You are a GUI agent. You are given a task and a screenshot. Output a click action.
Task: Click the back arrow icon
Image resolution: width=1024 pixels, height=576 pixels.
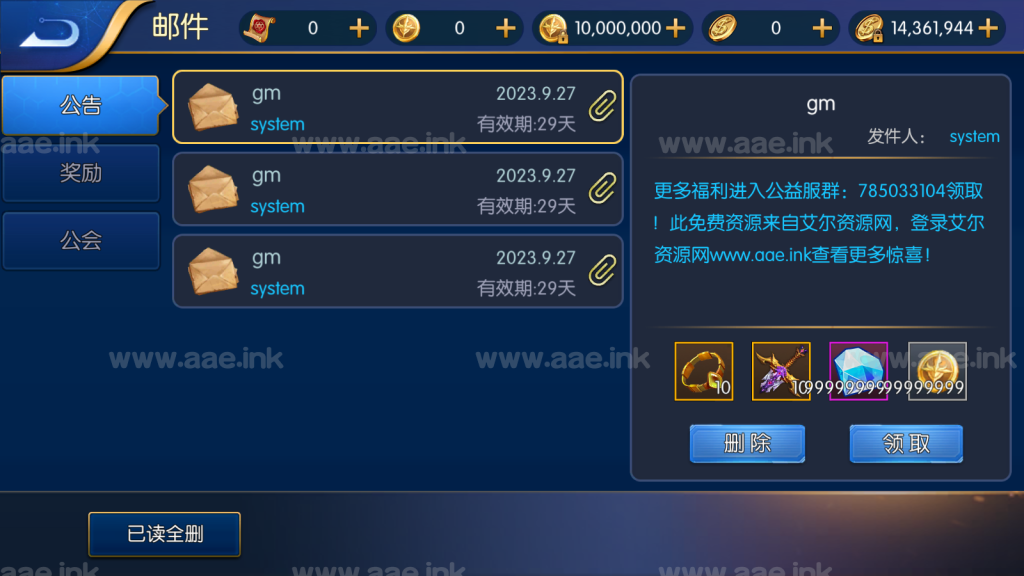click(50, 31)
